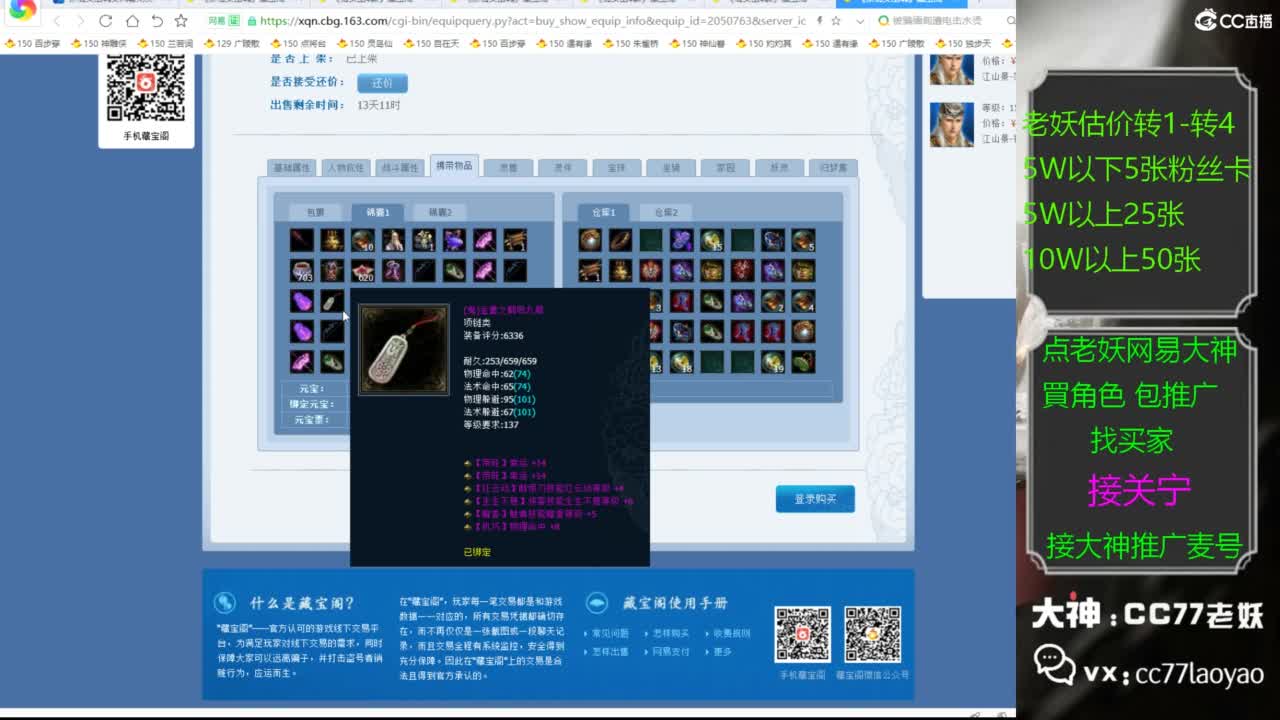Click the '13天11时' remaining sale time
Screen dimensions: 1280x720
379,105
